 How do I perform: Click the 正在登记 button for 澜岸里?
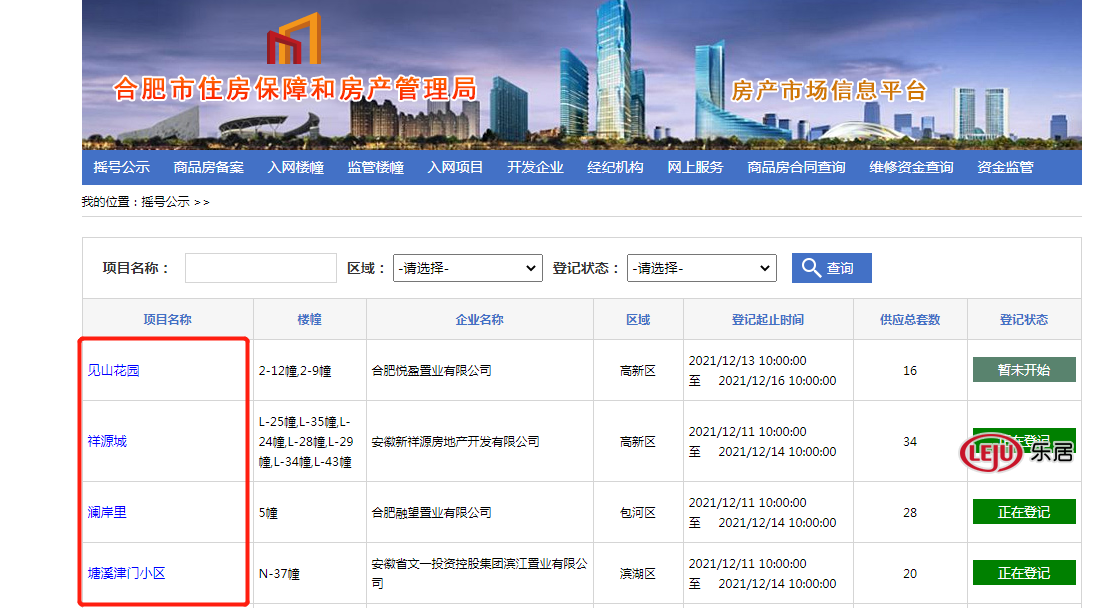tap(1024, 512)
